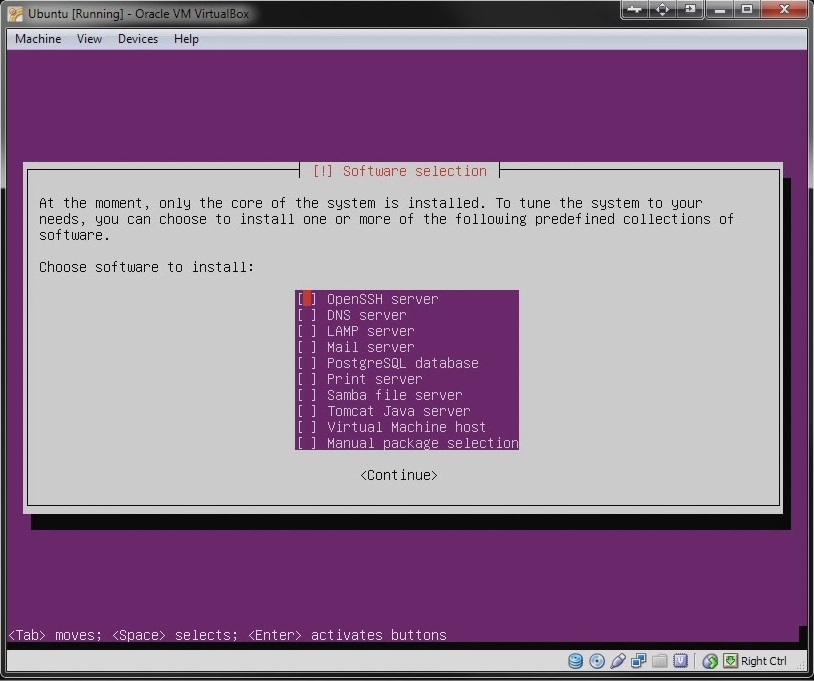Screen dimensions: 814x681
Task: Click the 'Virtual Machine host' label text
Action: tap(406, 428)
